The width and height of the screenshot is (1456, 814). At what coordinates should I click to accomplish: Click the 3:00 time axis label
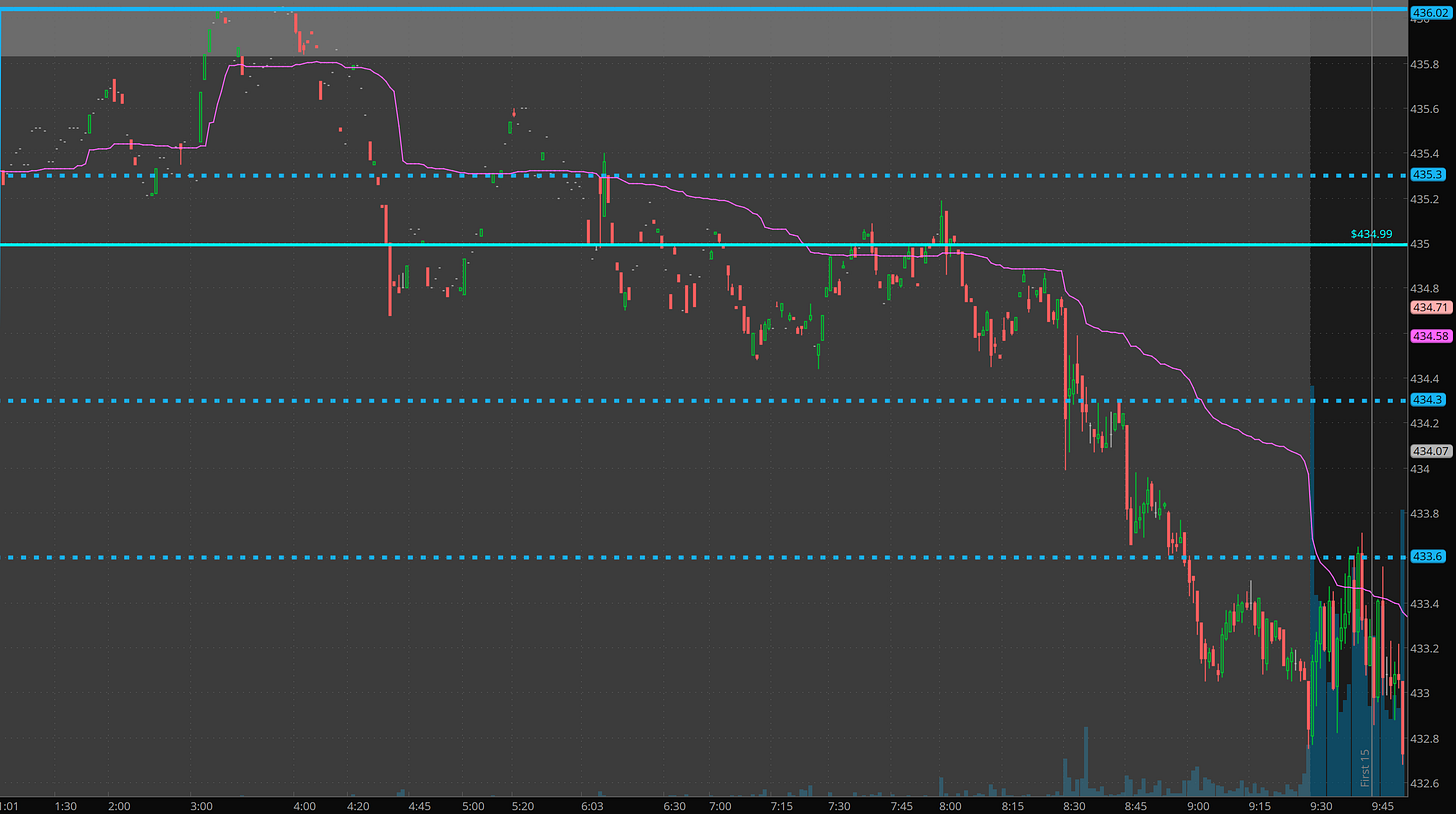pyautogui.click(x=201, y=805)
